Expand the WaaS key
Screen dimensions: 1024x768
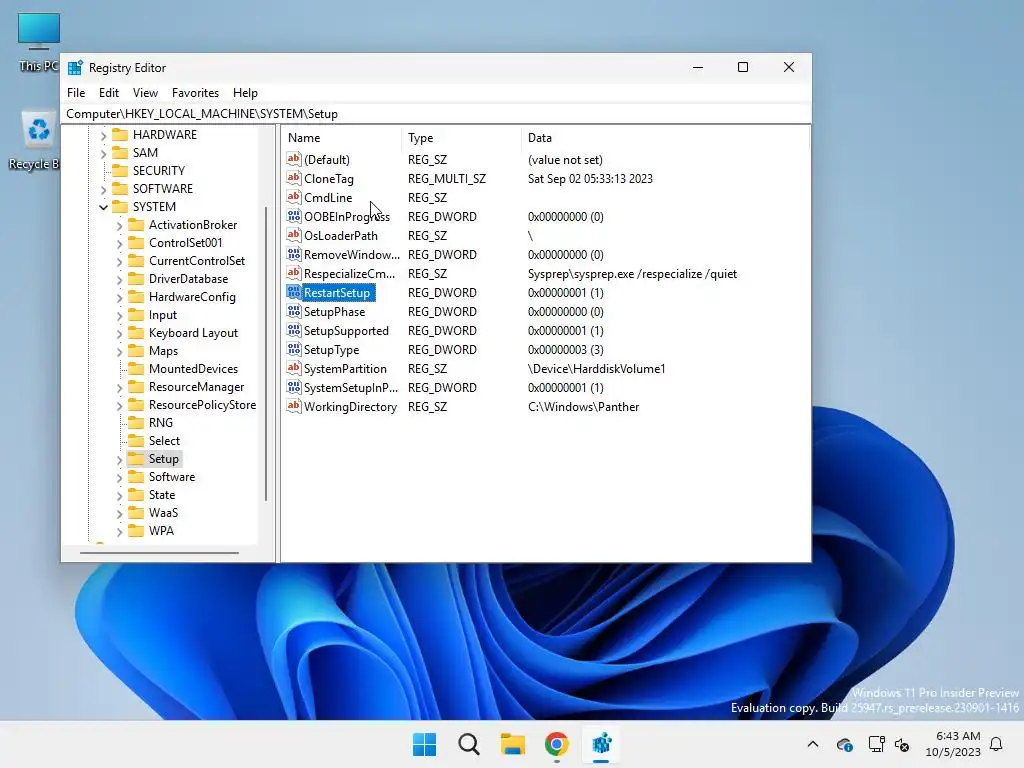[119, 513]
